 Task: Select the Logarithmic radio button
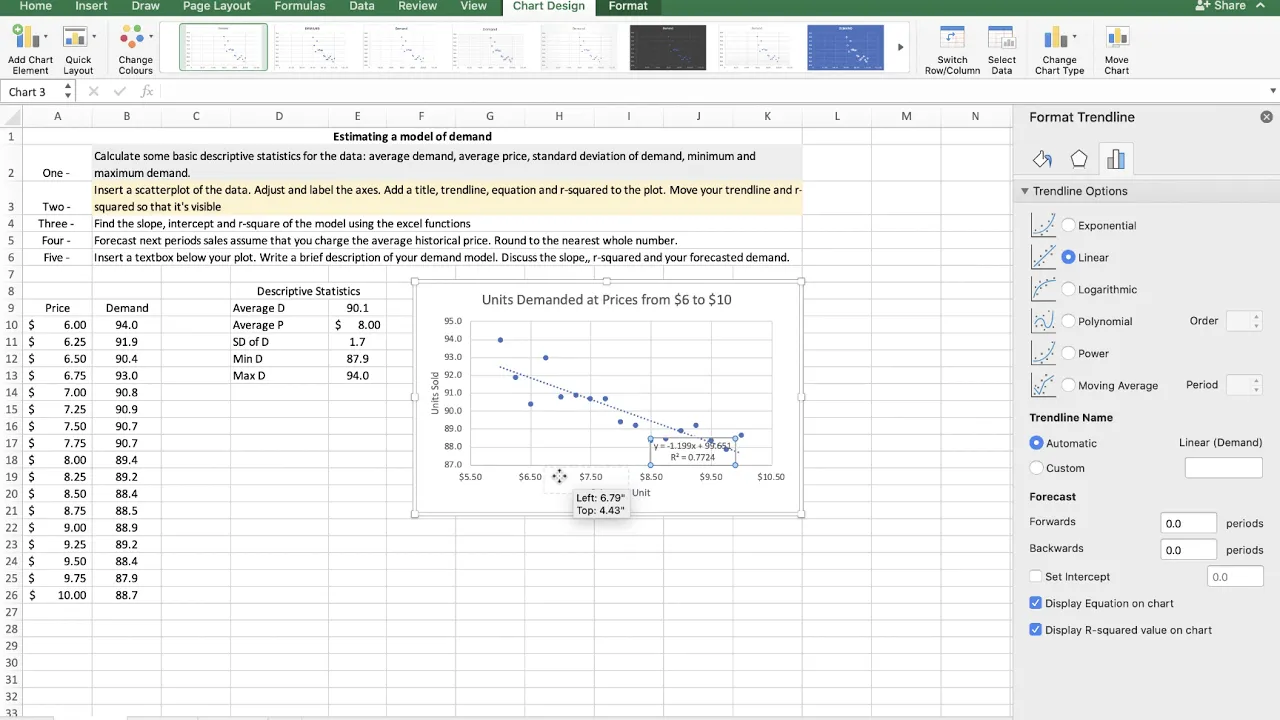(x=1069, y=289)
